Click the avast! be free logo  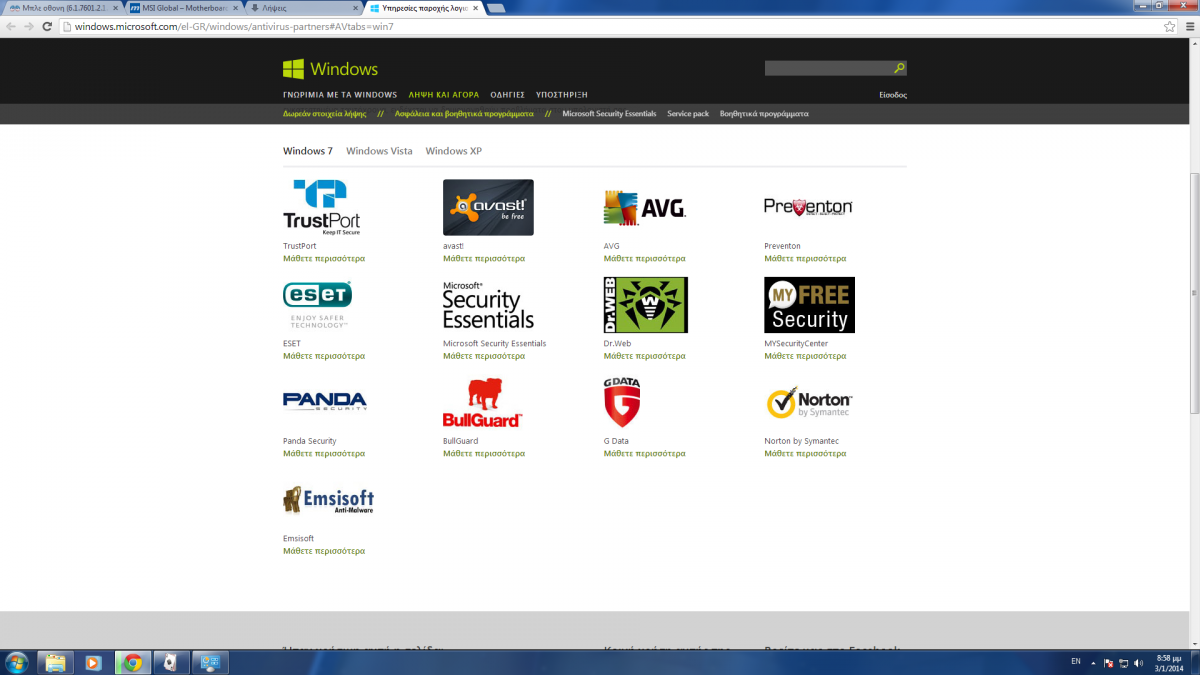pyautogui.click(x=488, y=207)
